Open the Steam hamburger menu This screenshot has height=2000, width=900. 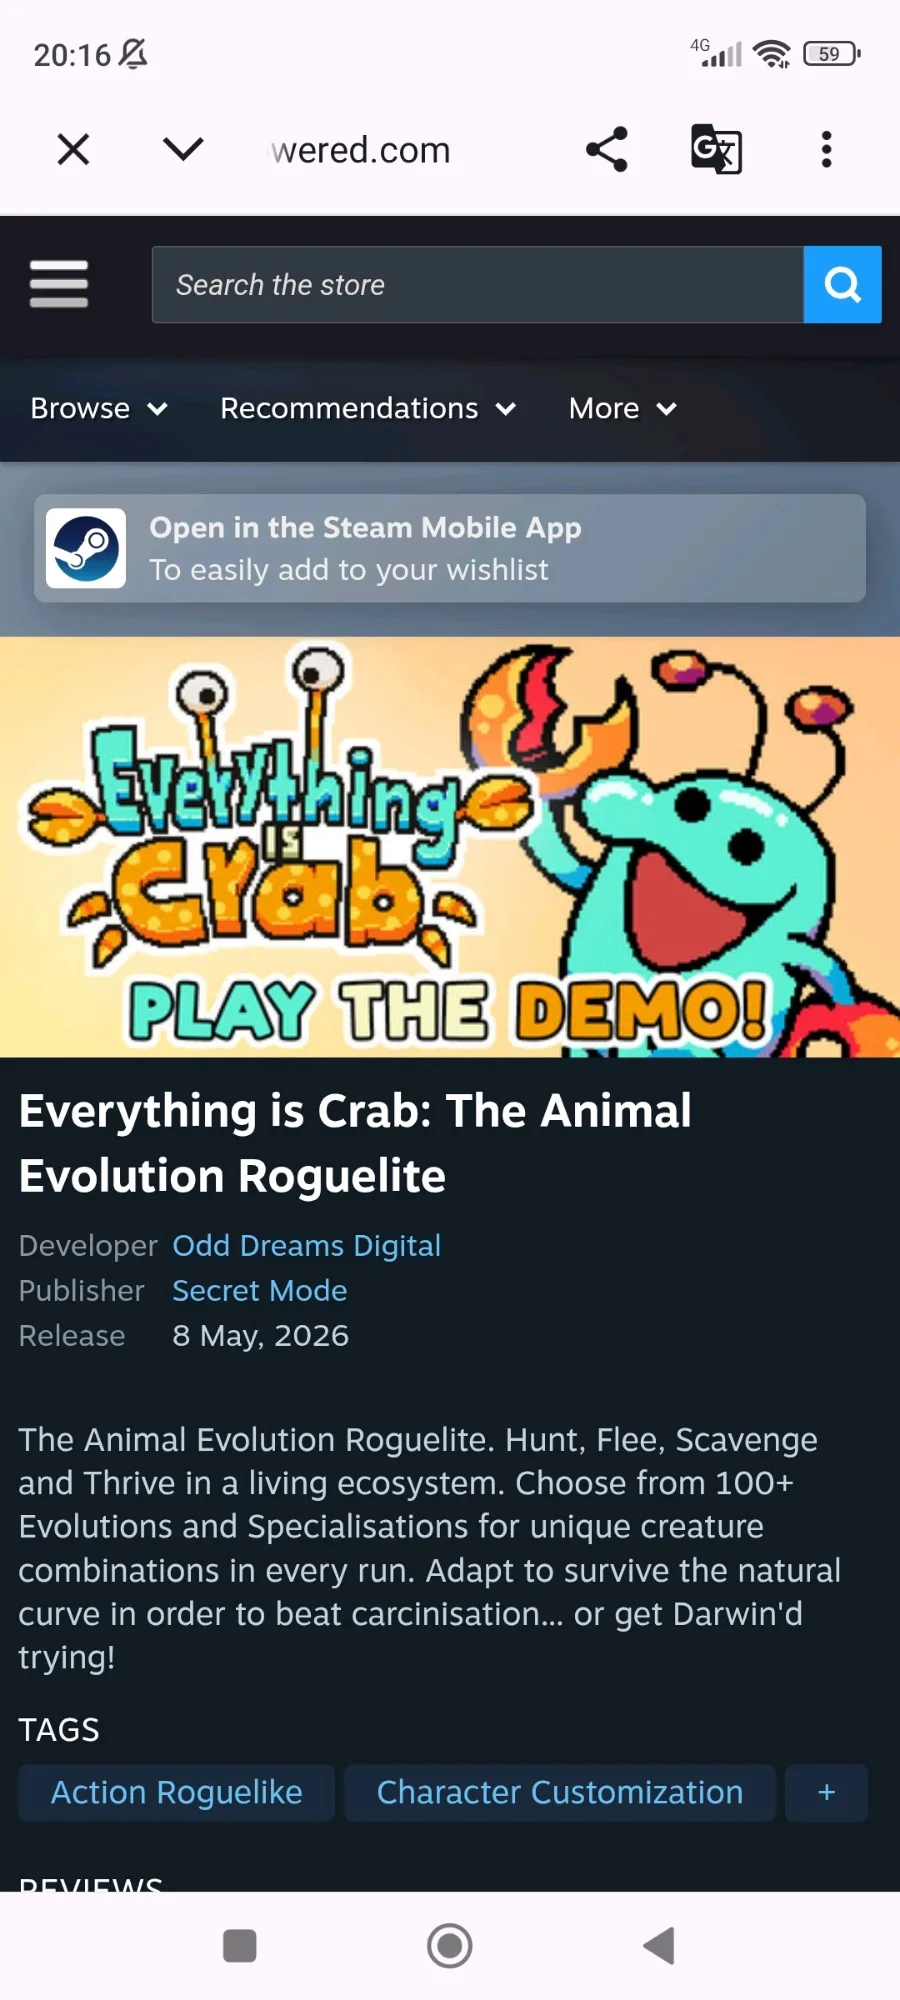tap(59, 284)
